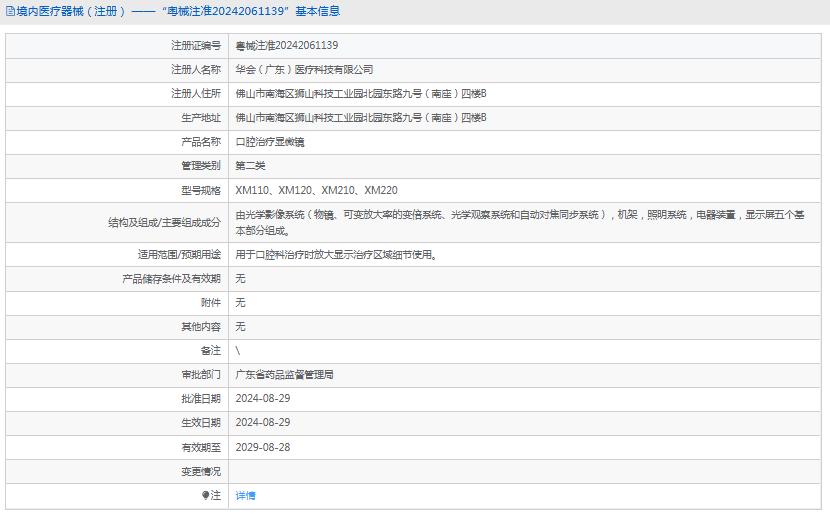Select registration number 粤械注准20242061139 value
The height and width of the screenshot is (517, 830).
tap(287, 46)
